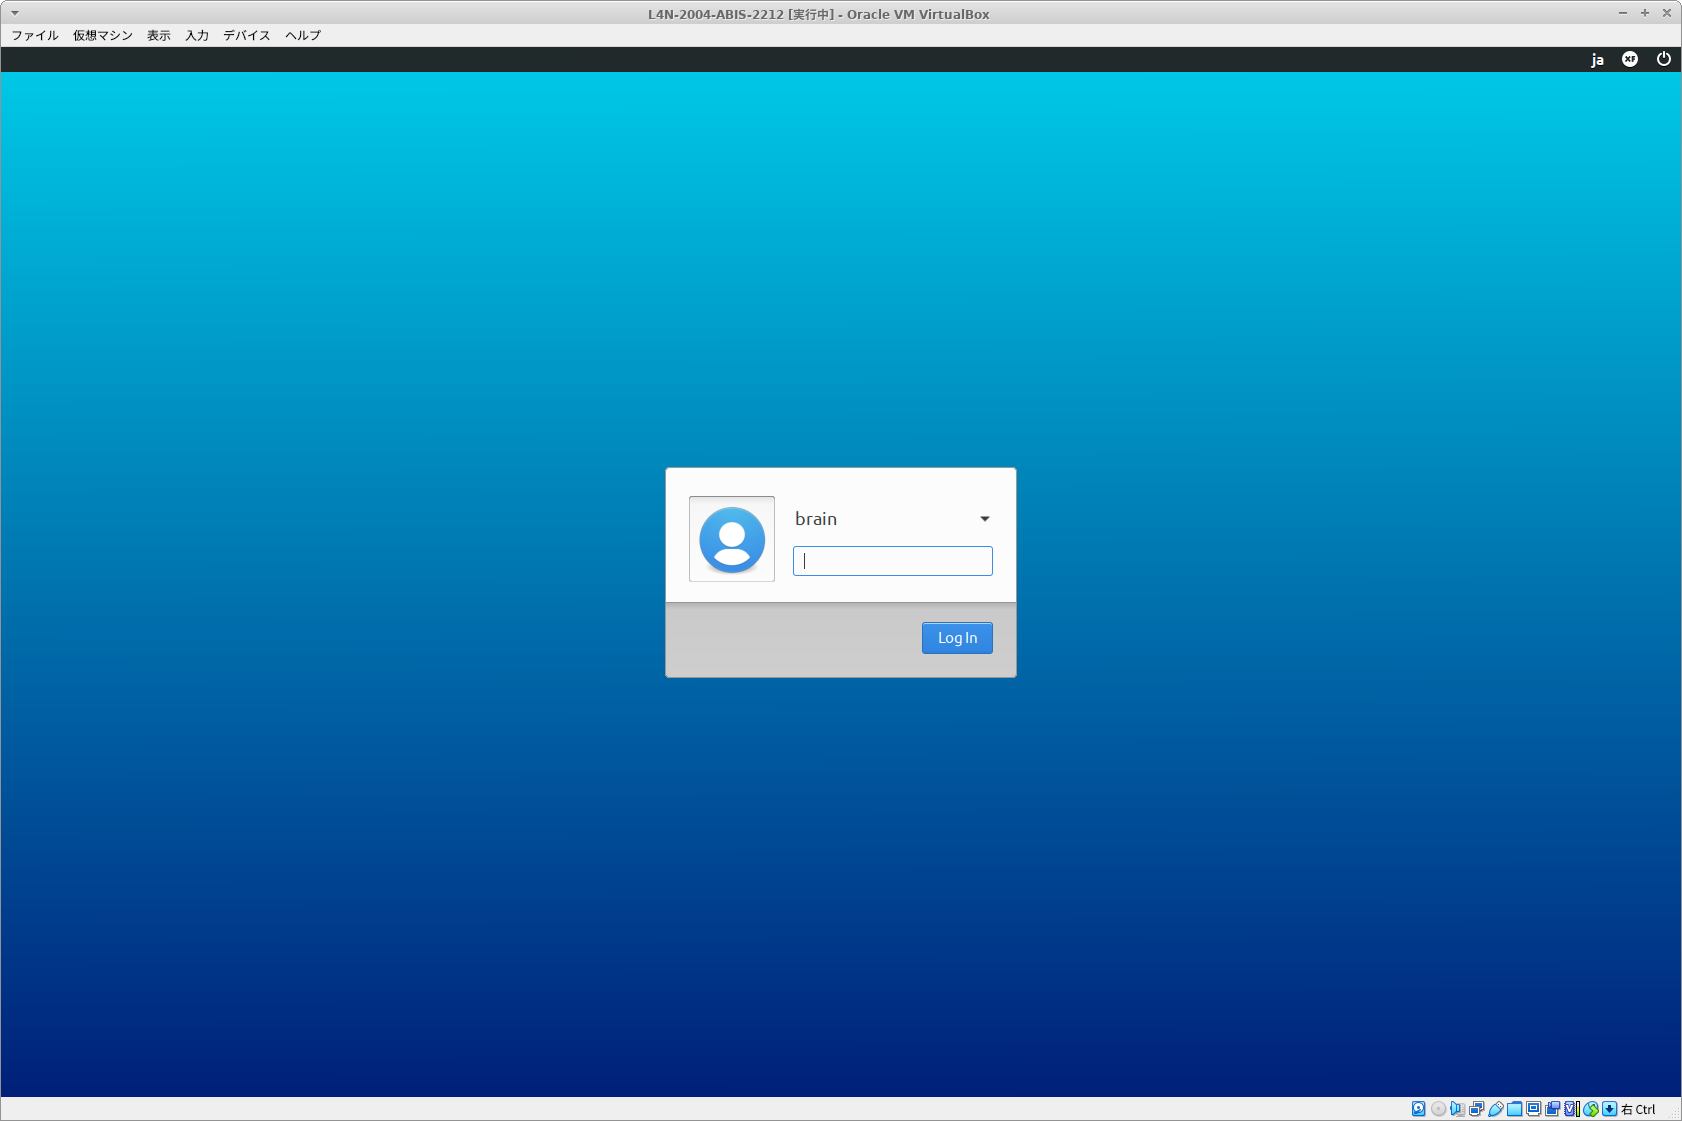Screen dimensions: 1682x1121
Task: Click the display settings status icon
Action: click(x=1534, y=1108)
